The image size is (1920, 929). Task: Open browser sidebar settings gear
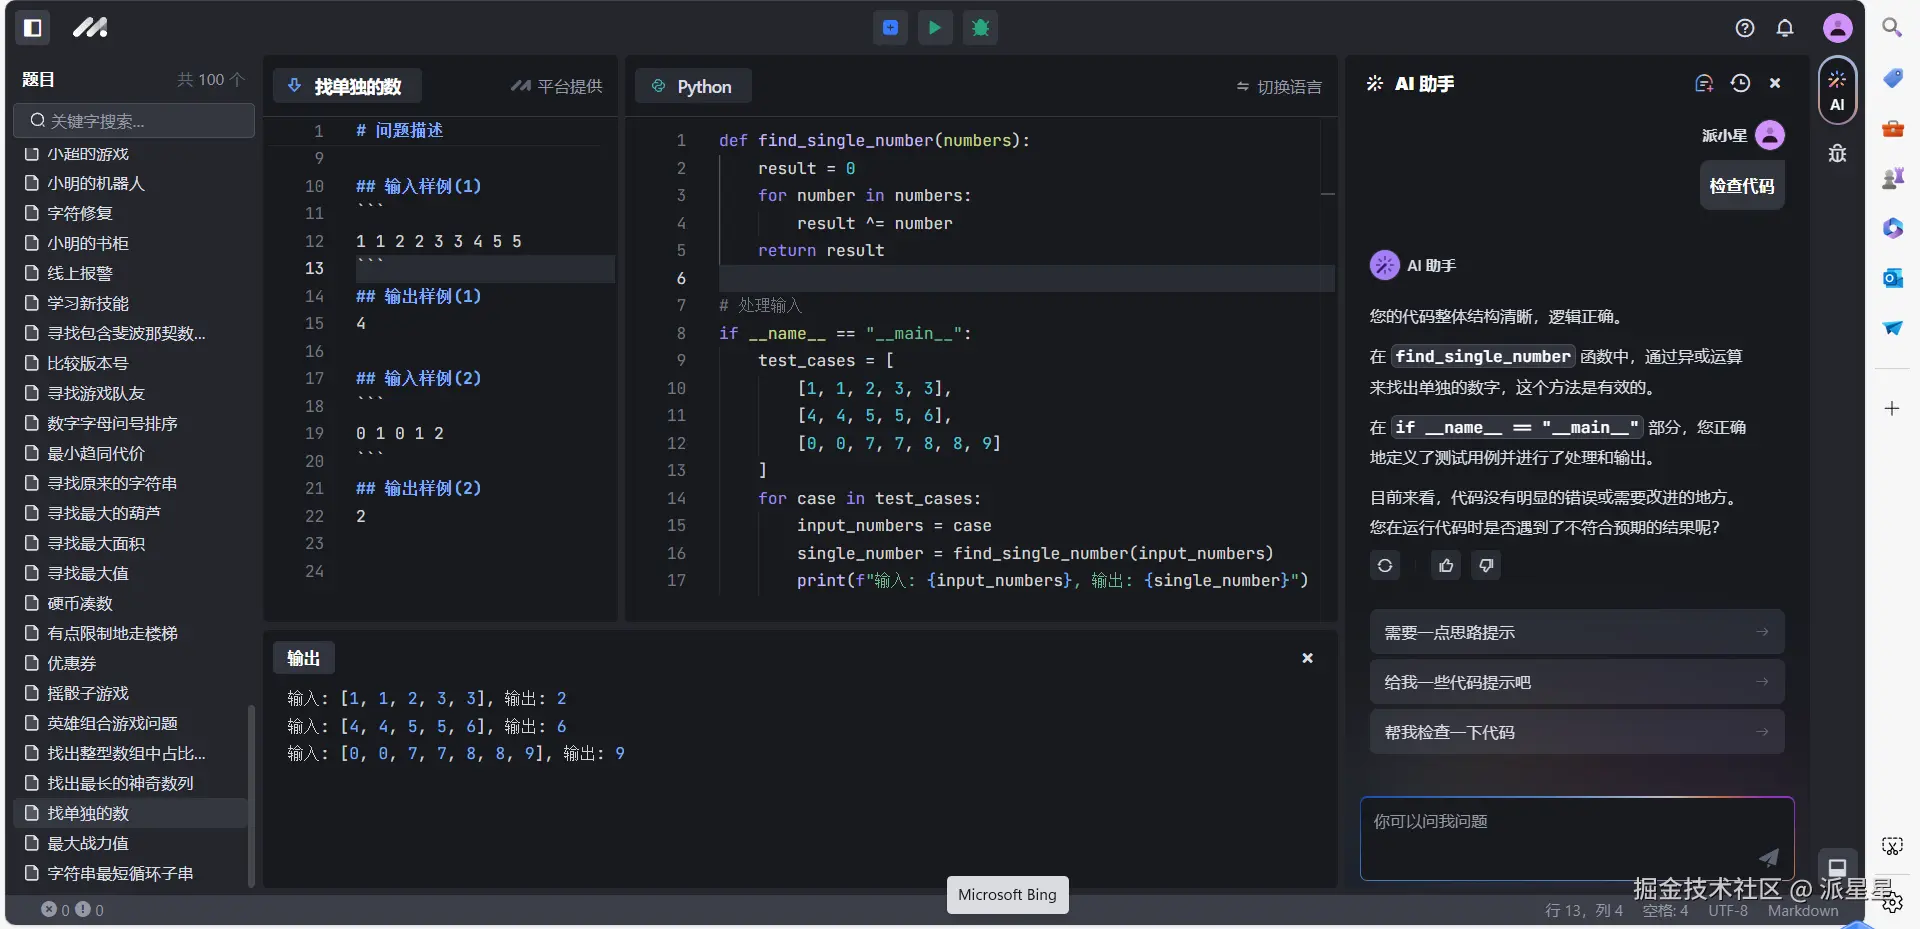1892,903
